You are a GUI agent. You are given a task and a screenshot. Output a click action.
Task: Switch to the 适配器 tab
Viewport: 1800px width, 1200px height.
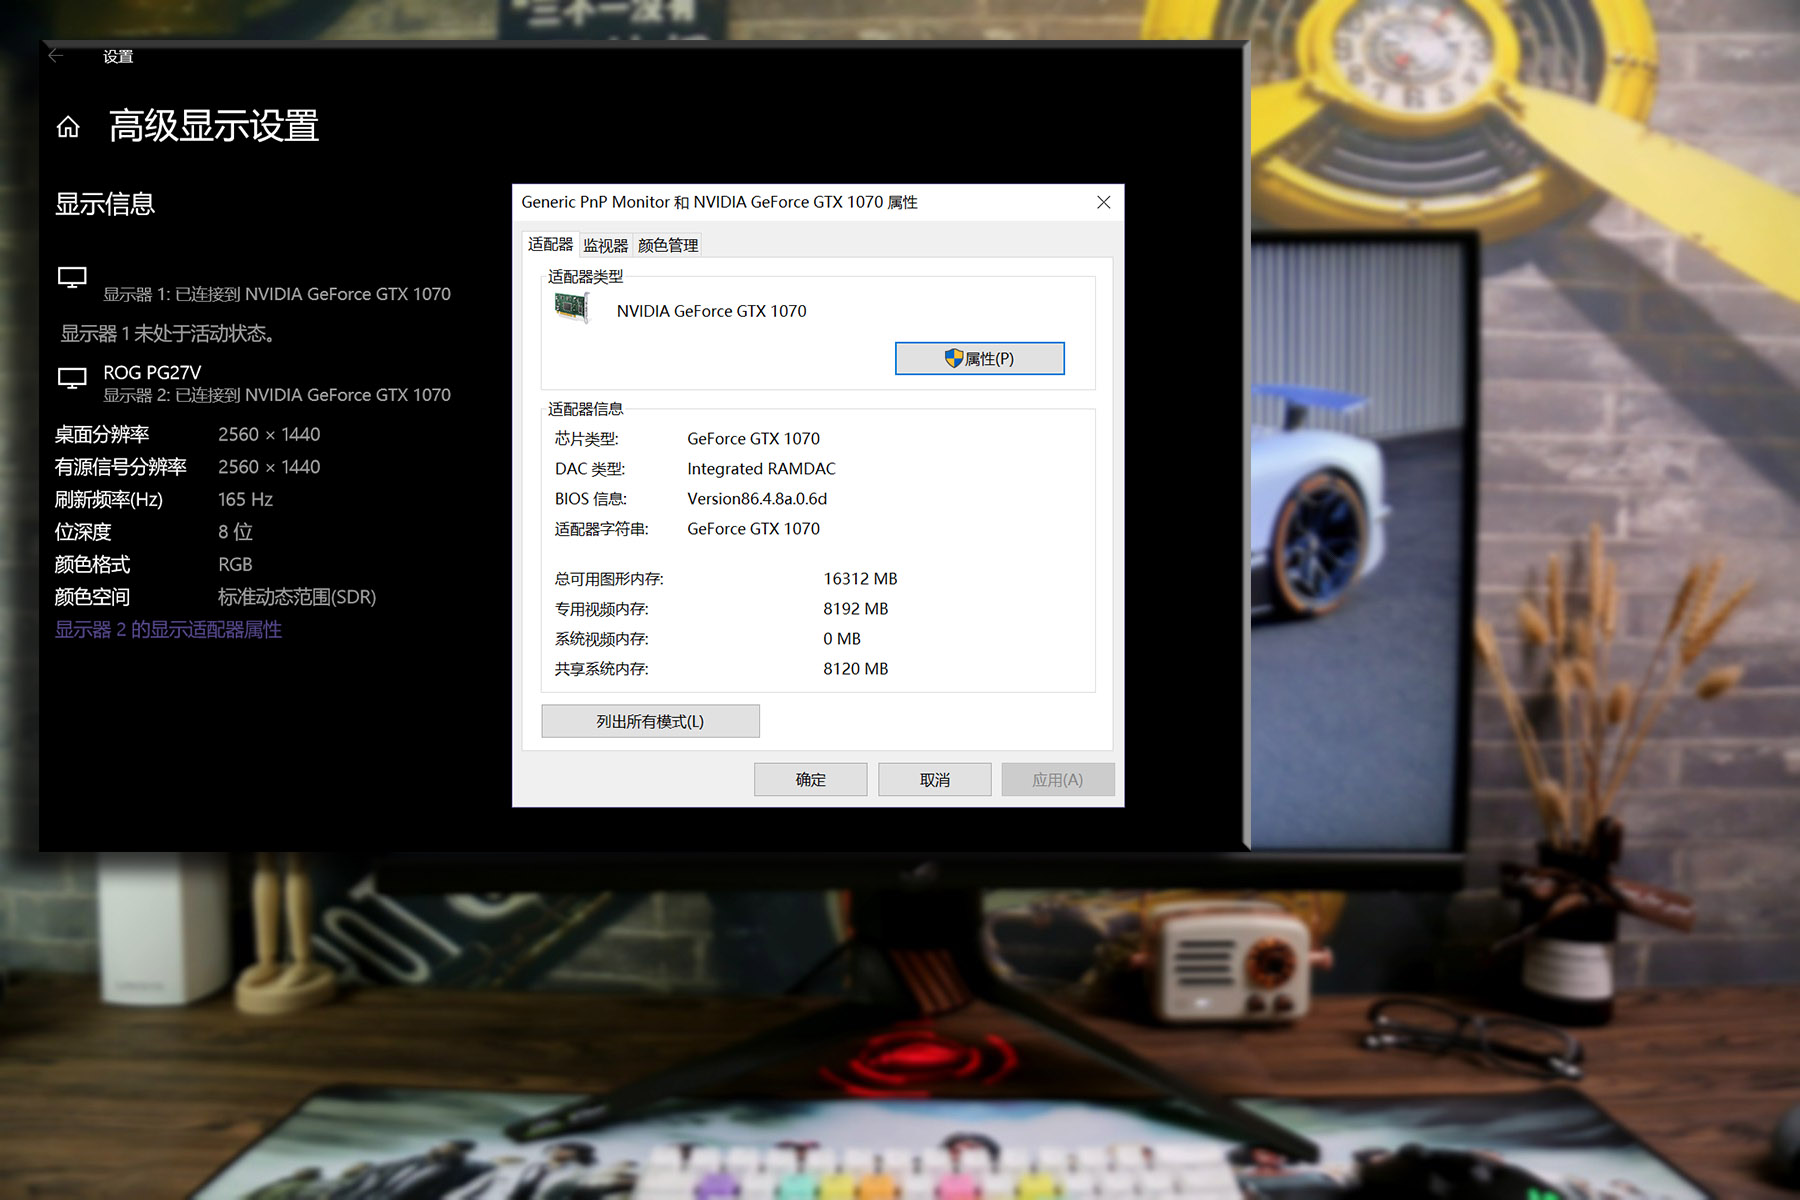coord(550,244)
